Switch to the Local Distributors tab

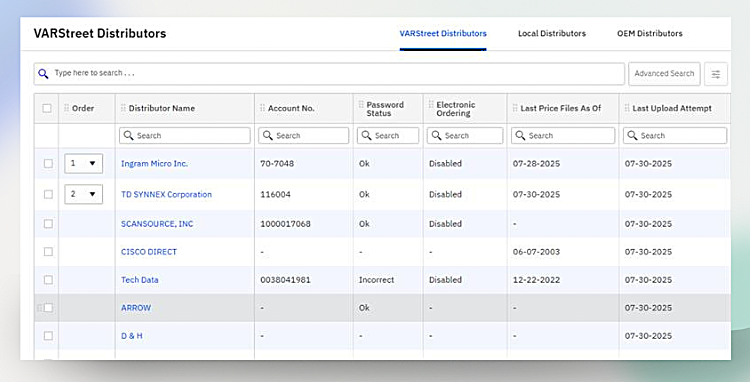pyautogui.click(x=551, y=33)
